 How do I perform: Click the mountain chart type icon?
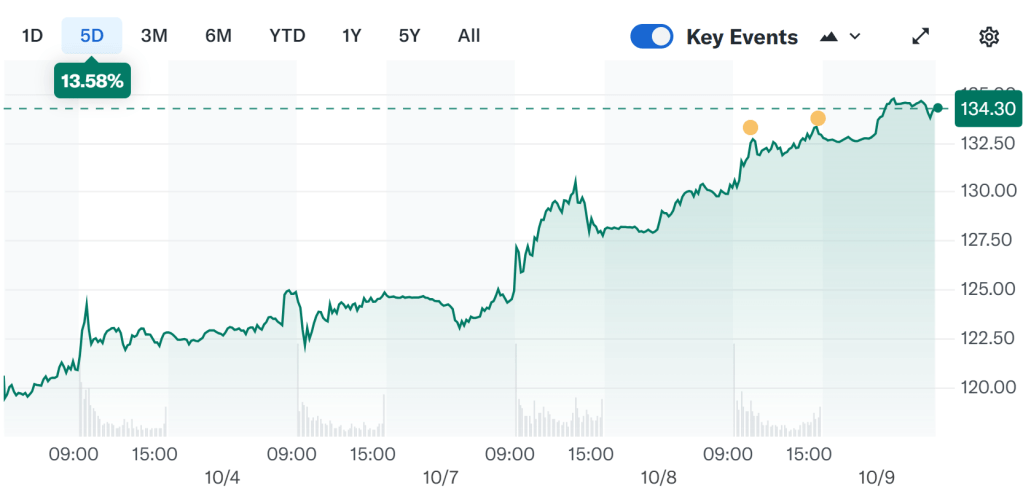[x=828, y=37]
